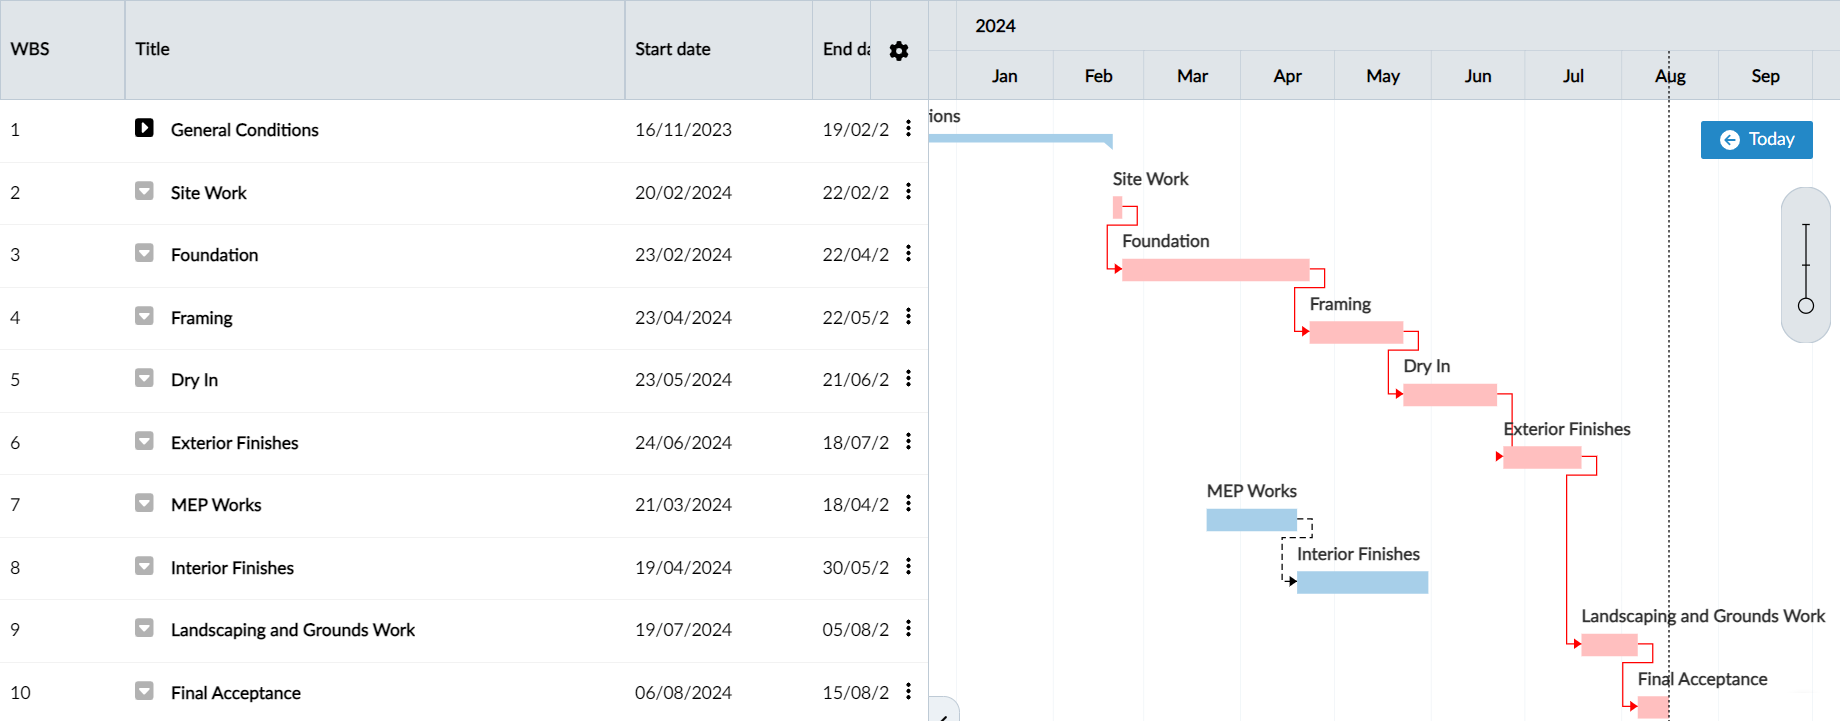Expand the General Conditions task group
The width and height of the screenshot is (1840, 721).
(x=145, y=128)
